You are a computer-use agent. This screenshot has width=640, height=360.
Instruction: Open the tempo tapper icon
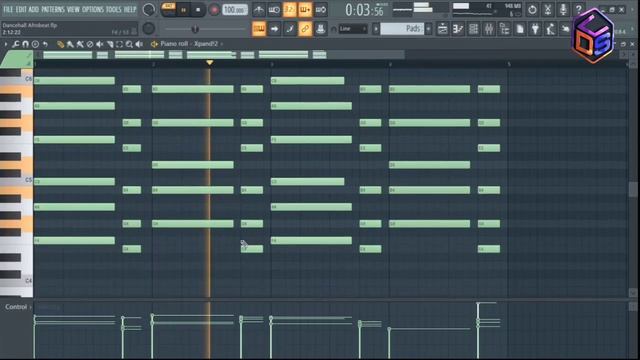[551, 29]
